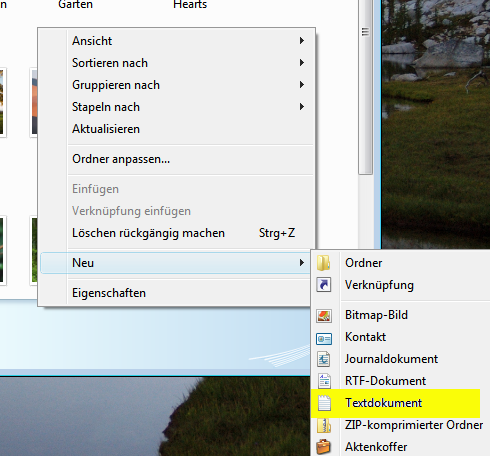Click the Aktenkoffer briefcase icon
Image resolution: width=490 pixels, height=456 pixels.
323,447
